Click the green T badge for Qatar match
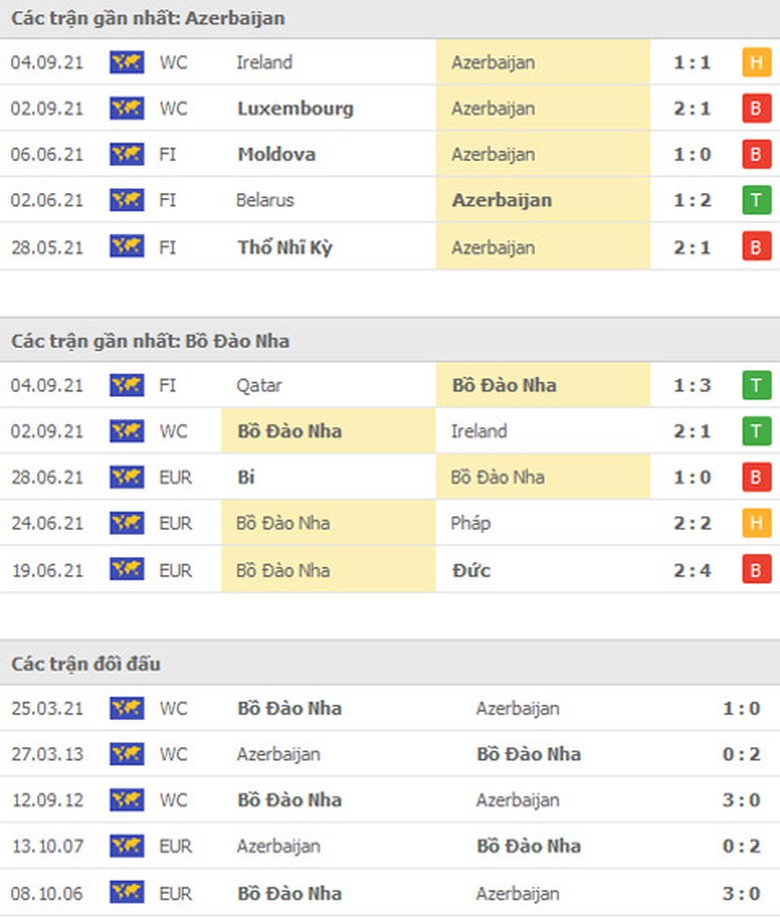The height and width of the screenshot is (918, 780). pyautogui.click(x=757, y=385)
